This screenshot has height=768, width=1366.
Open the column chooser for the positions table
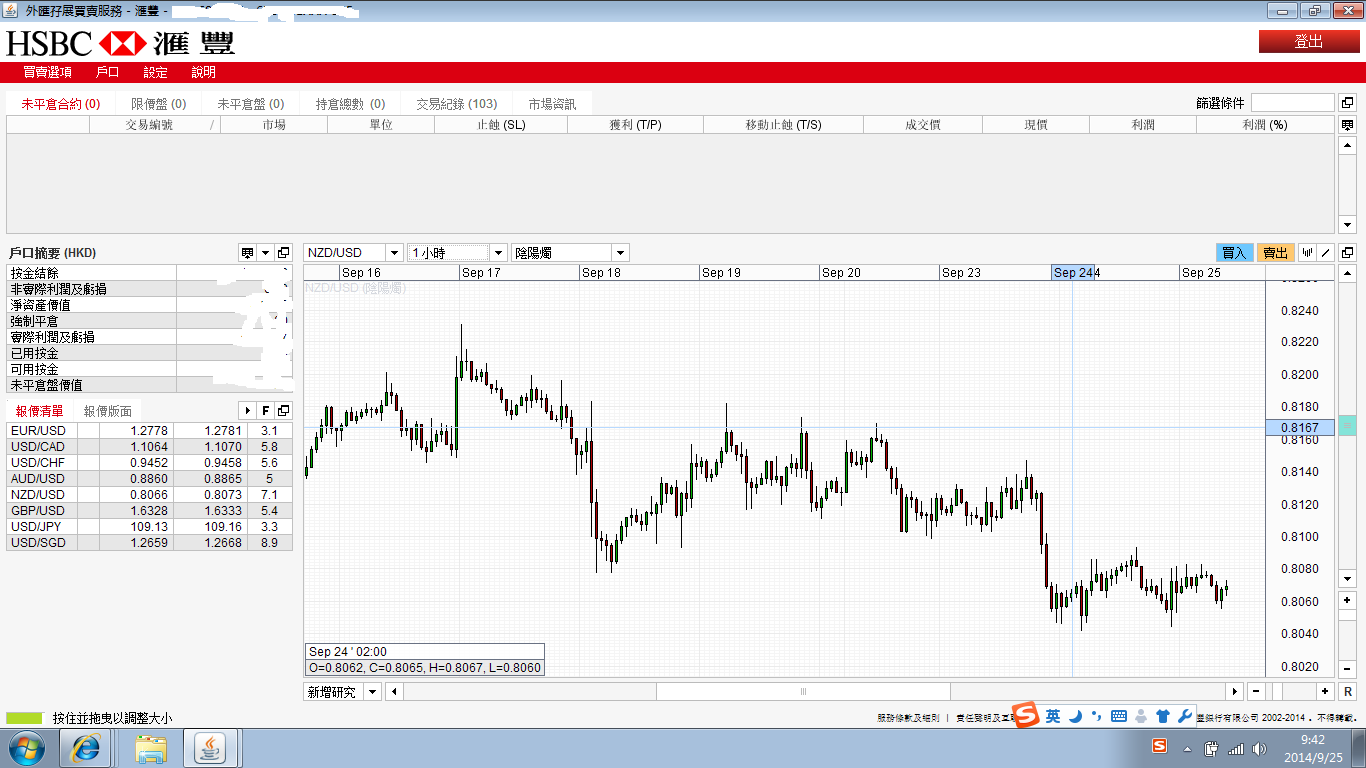pyautogui.click(x=1347, y=125)
